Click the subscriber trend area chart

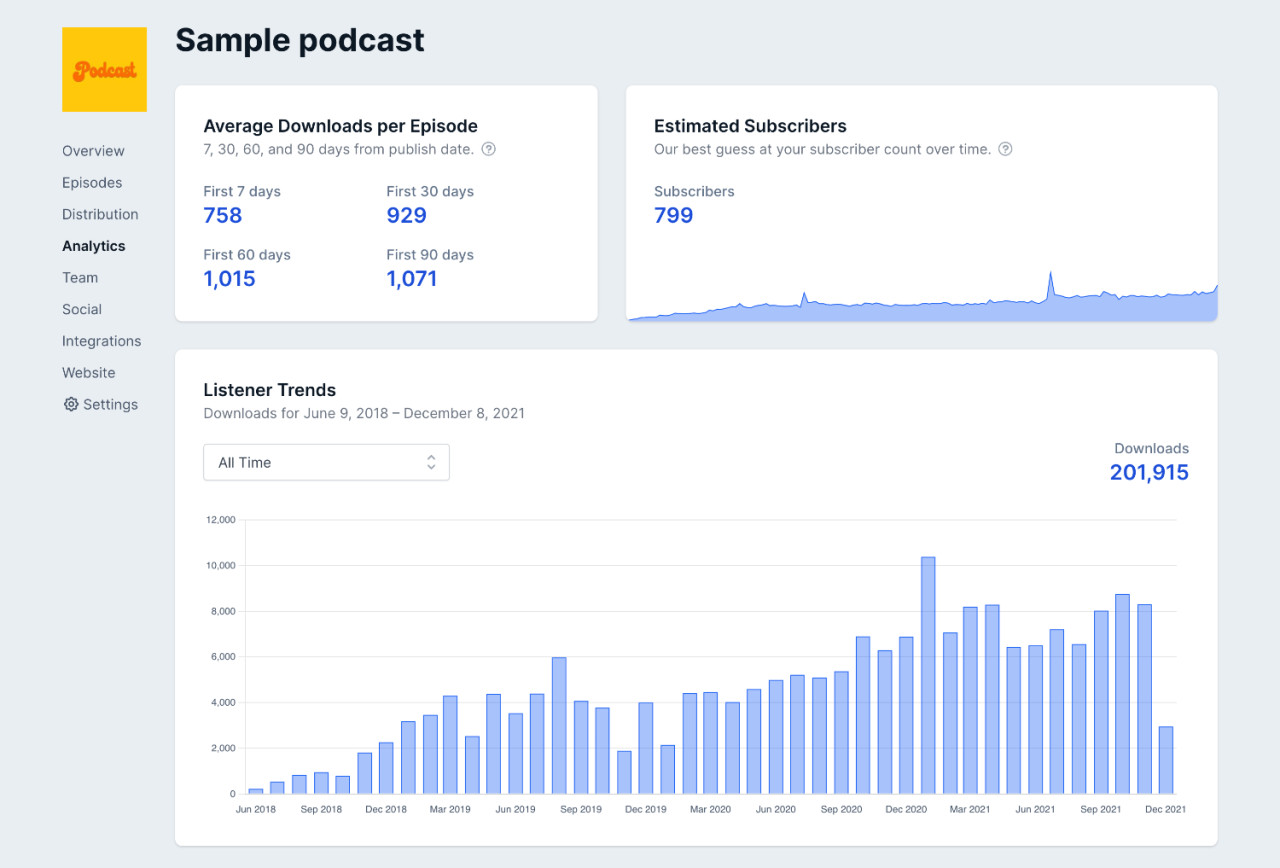tap(920, 305)
